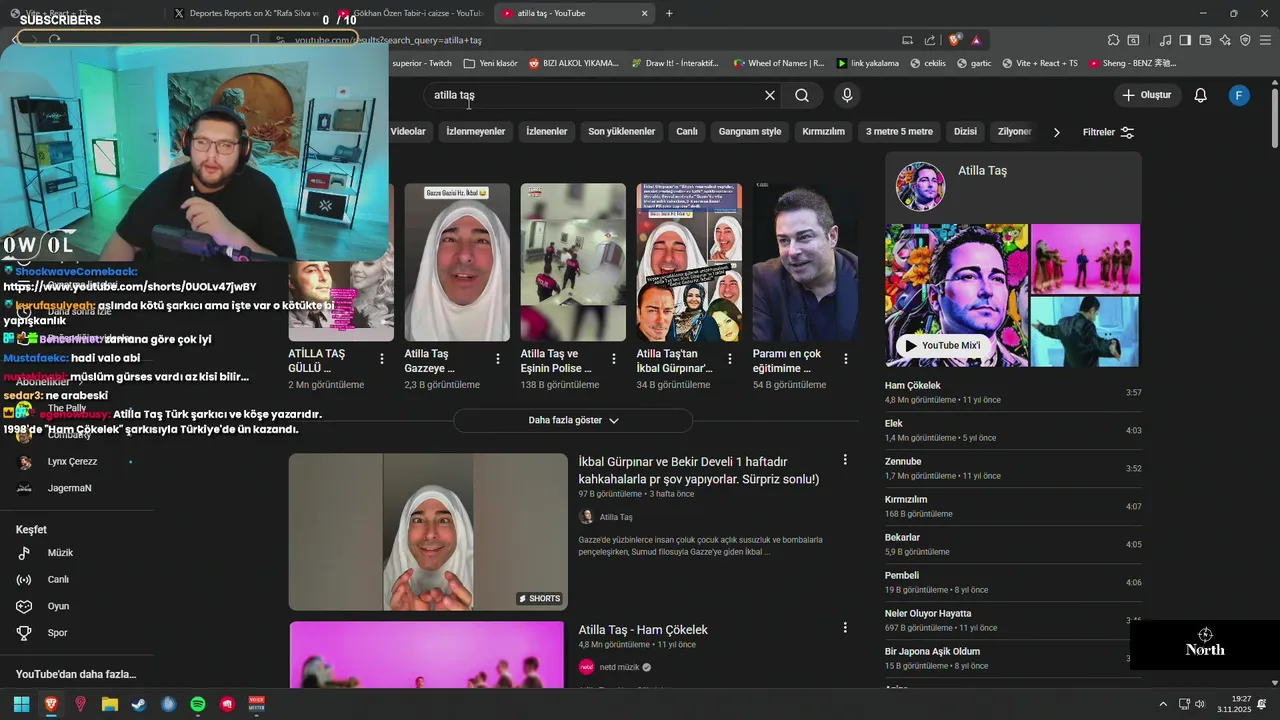This screenshot has height=720, width=1280.
Task: Open the account avatar menu
Action: pyautogui.click(x=1239, y=95)
